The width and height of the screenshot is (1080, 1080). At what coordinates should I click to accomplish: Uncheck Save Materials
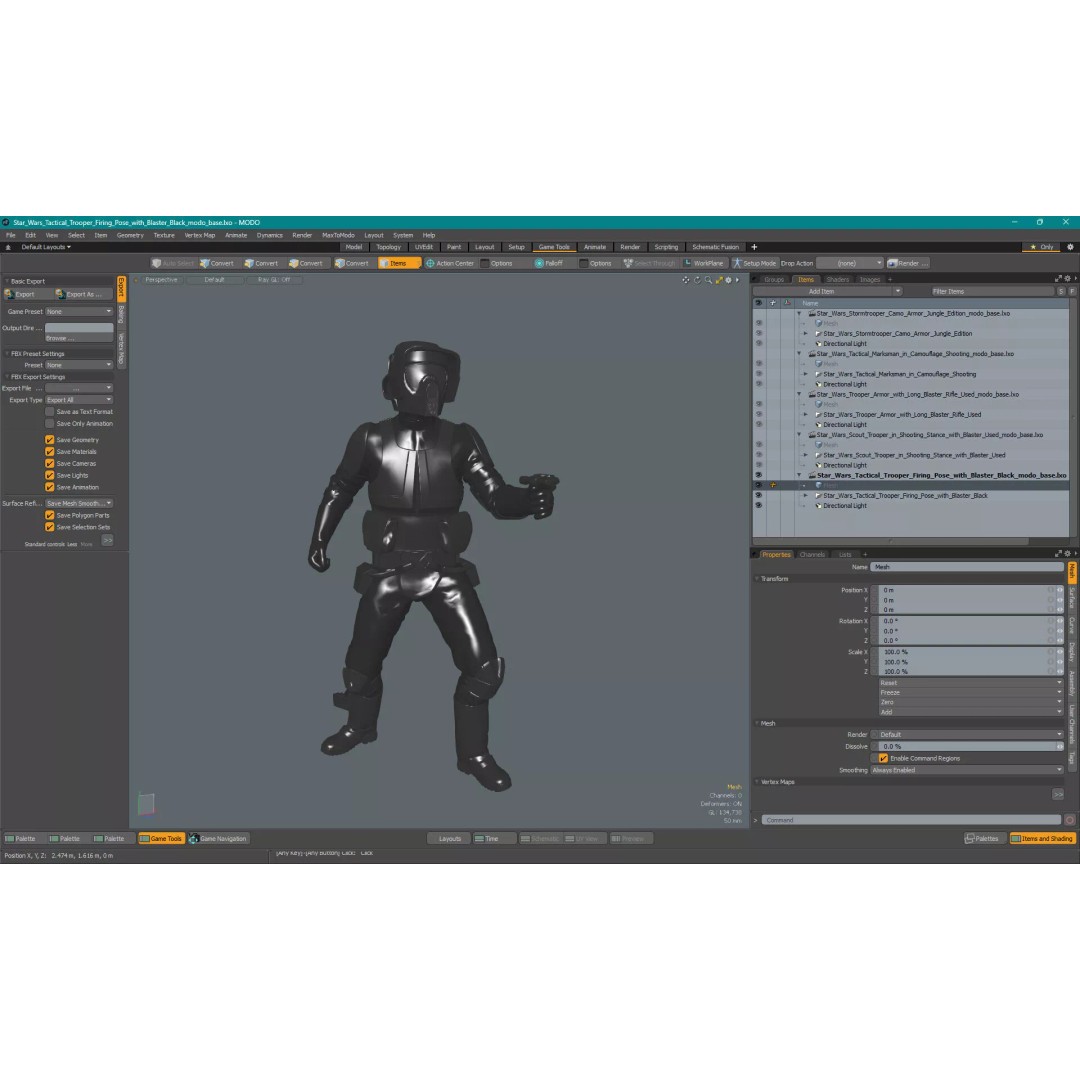pos(50,452)
